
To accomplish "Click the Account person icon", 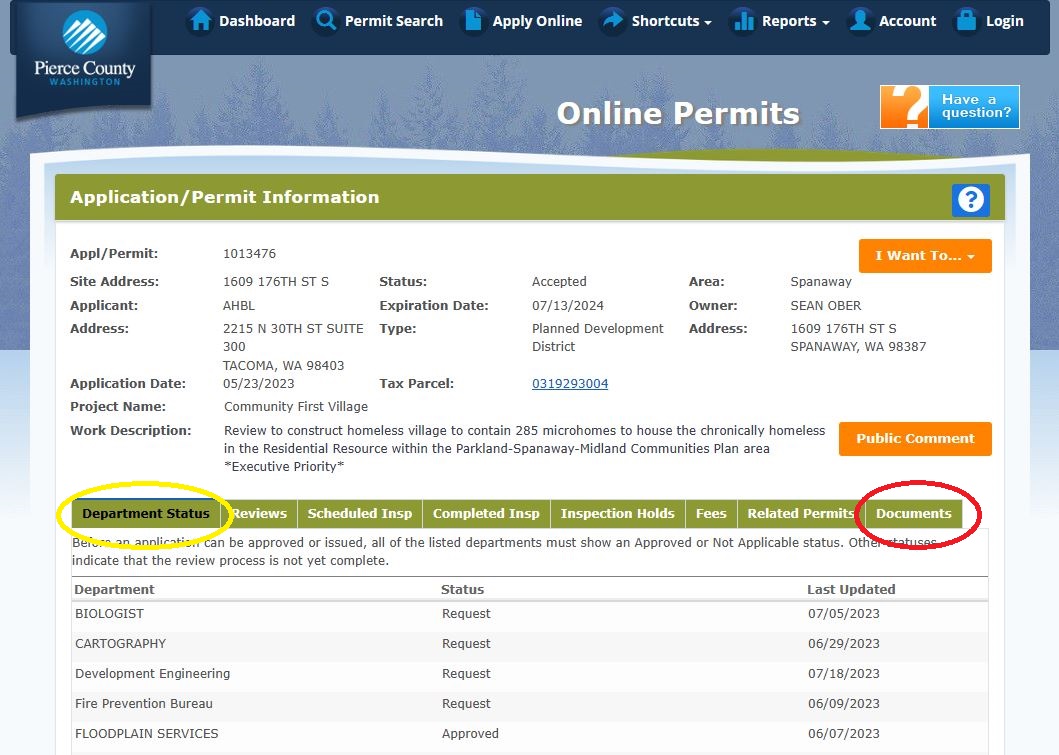I will [x=859, y=21].
